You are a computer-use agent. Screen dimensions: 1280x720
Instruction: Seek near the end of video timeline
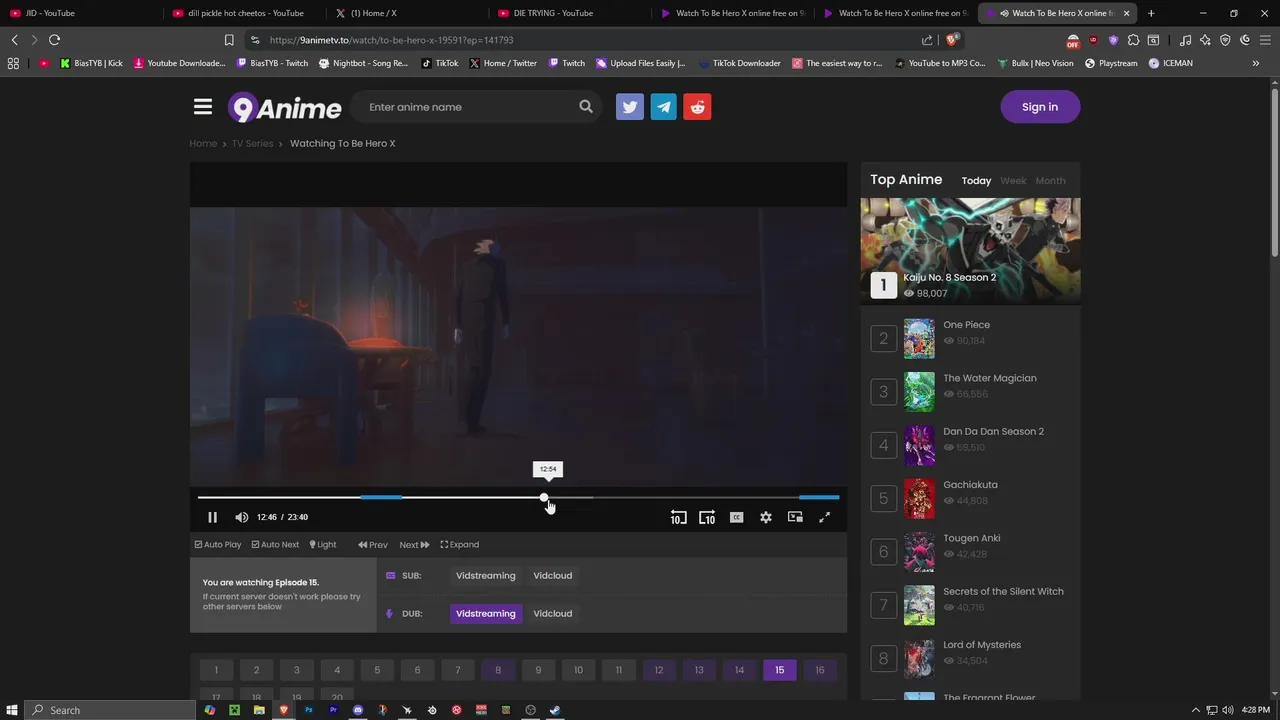(x=820, y=497)
